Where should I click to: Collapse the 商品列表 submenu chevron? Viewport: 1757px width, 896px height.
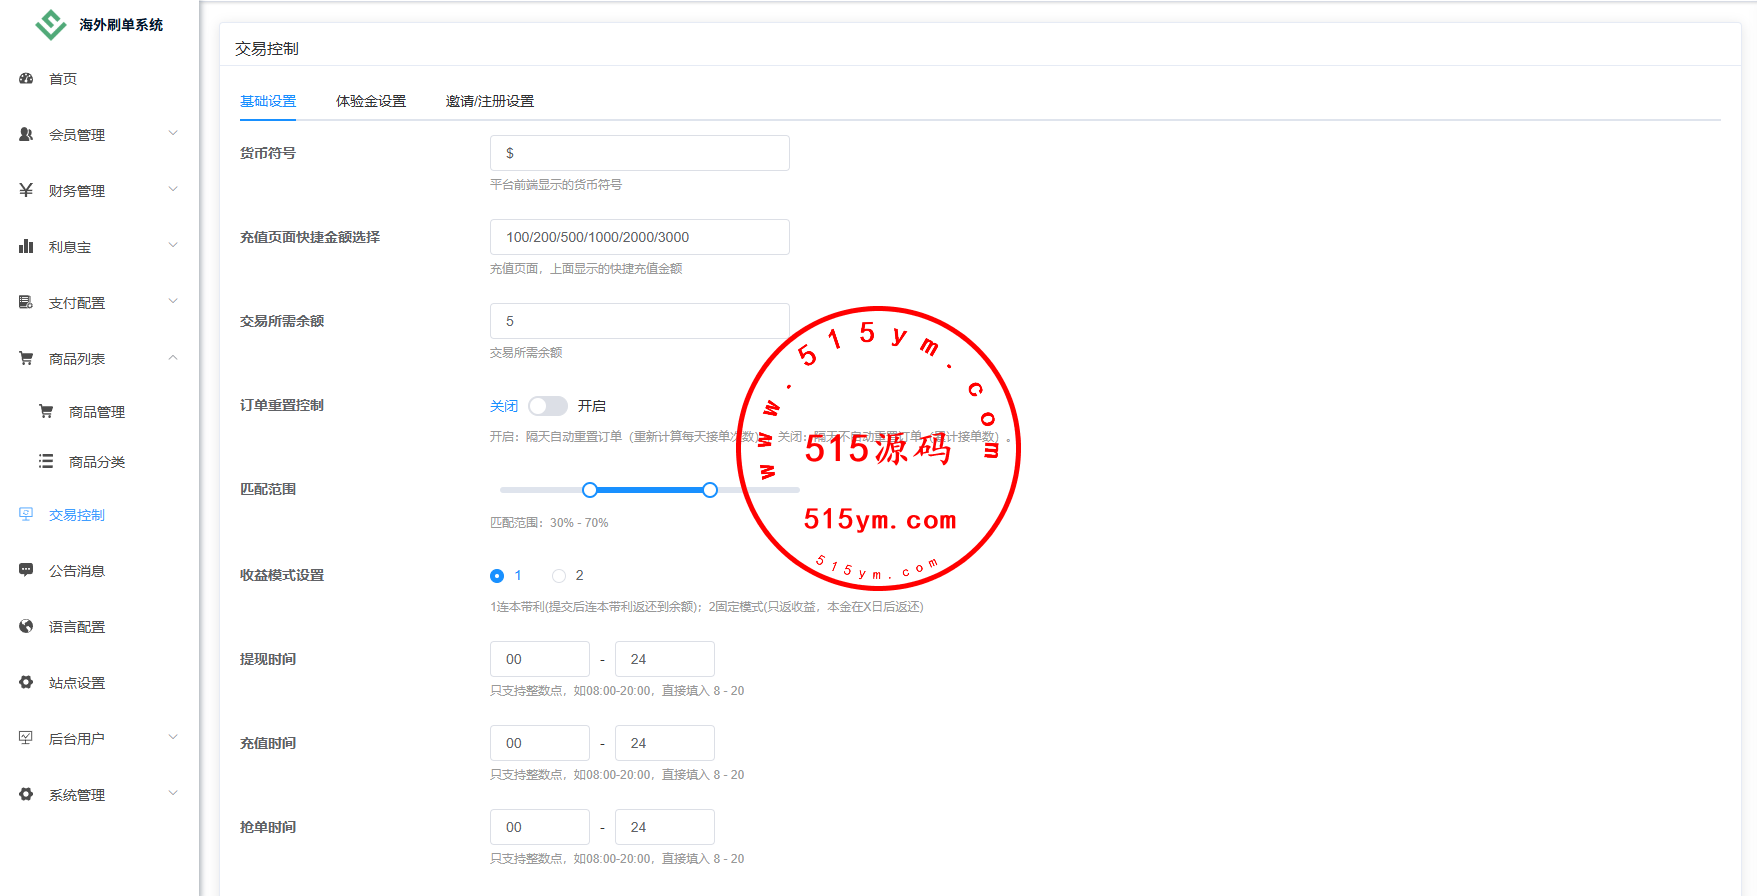pos(173,358)
